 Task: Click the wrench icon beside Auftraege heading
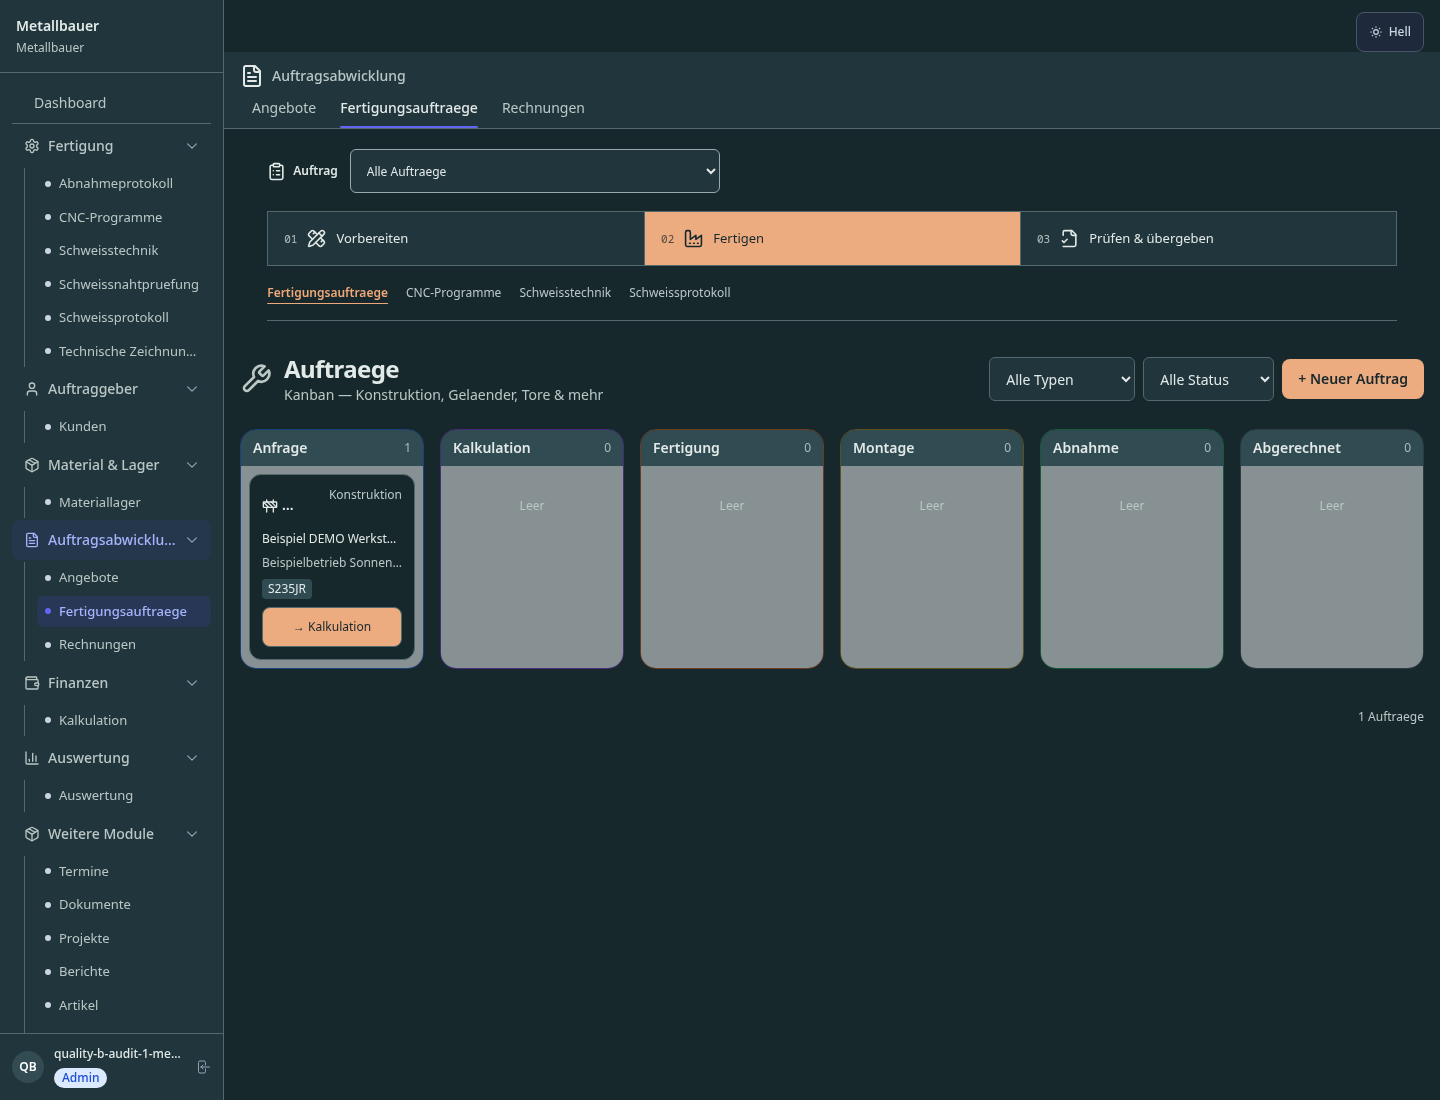click(x=257, y=379)
